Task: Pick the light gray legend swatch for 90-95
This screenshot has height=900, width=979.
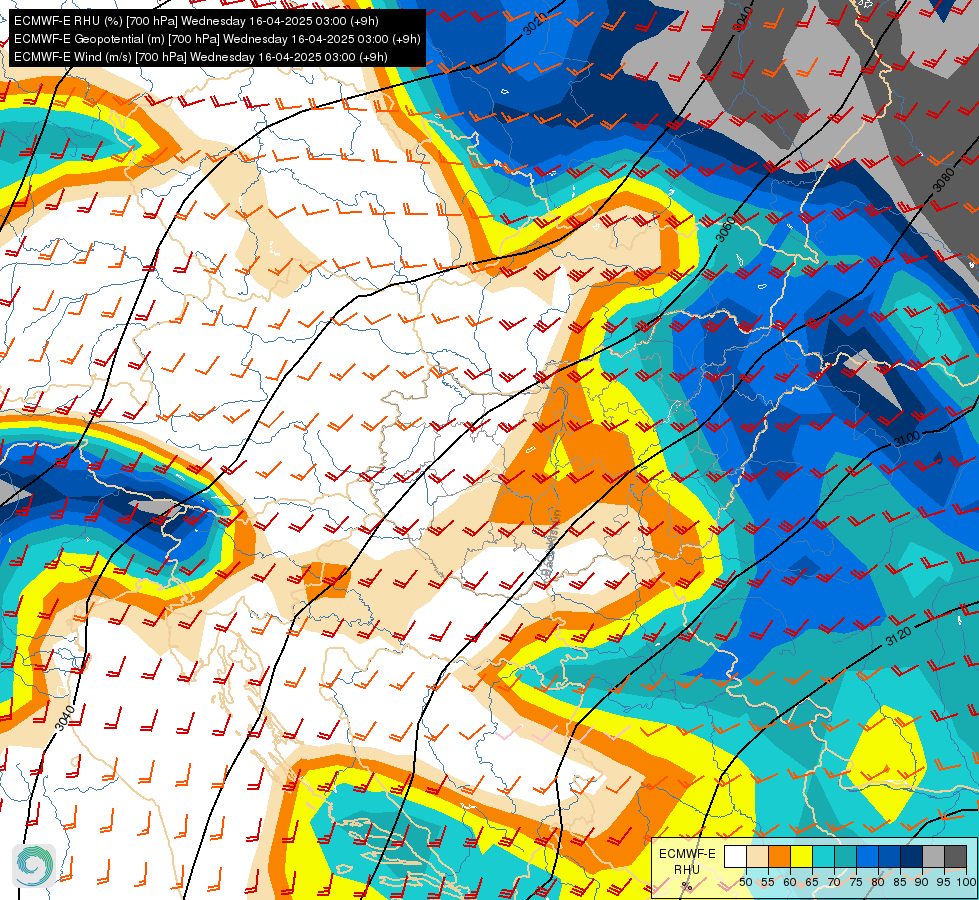Action: click(x=933, y=856)
